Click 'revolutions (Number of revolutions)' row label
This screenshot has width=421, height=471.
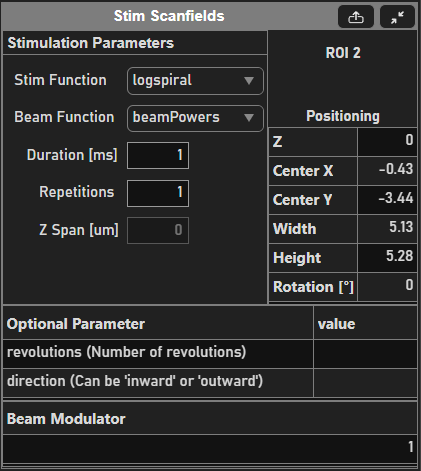point(126,352)
